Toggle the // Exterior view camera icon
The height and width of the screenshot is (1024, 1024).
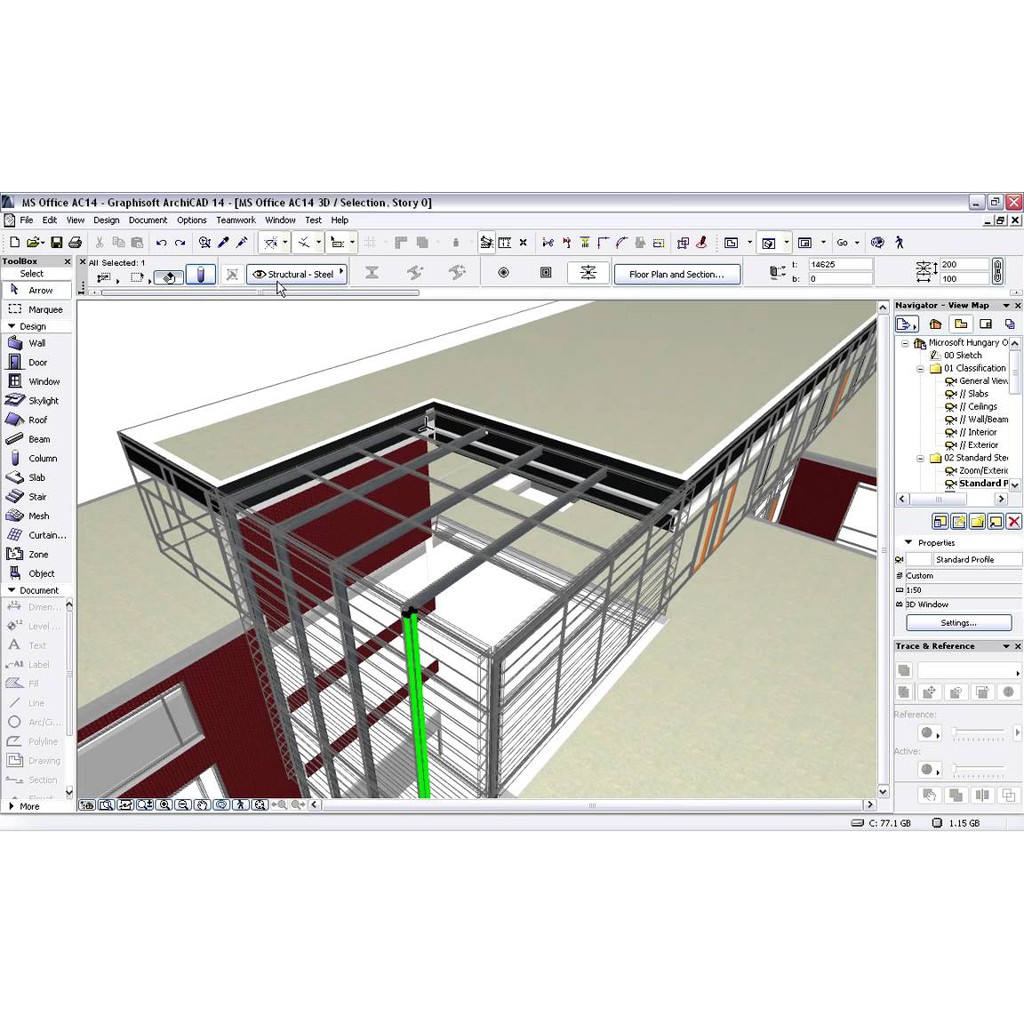[x=951, y=444]
